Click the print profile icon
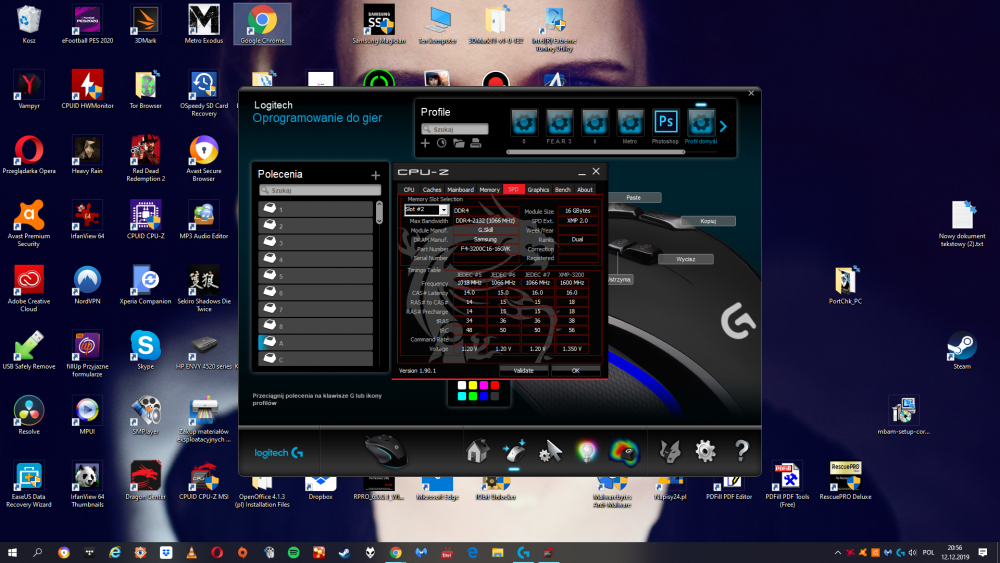The image size is (1000, 563). (x=475, y=143)
